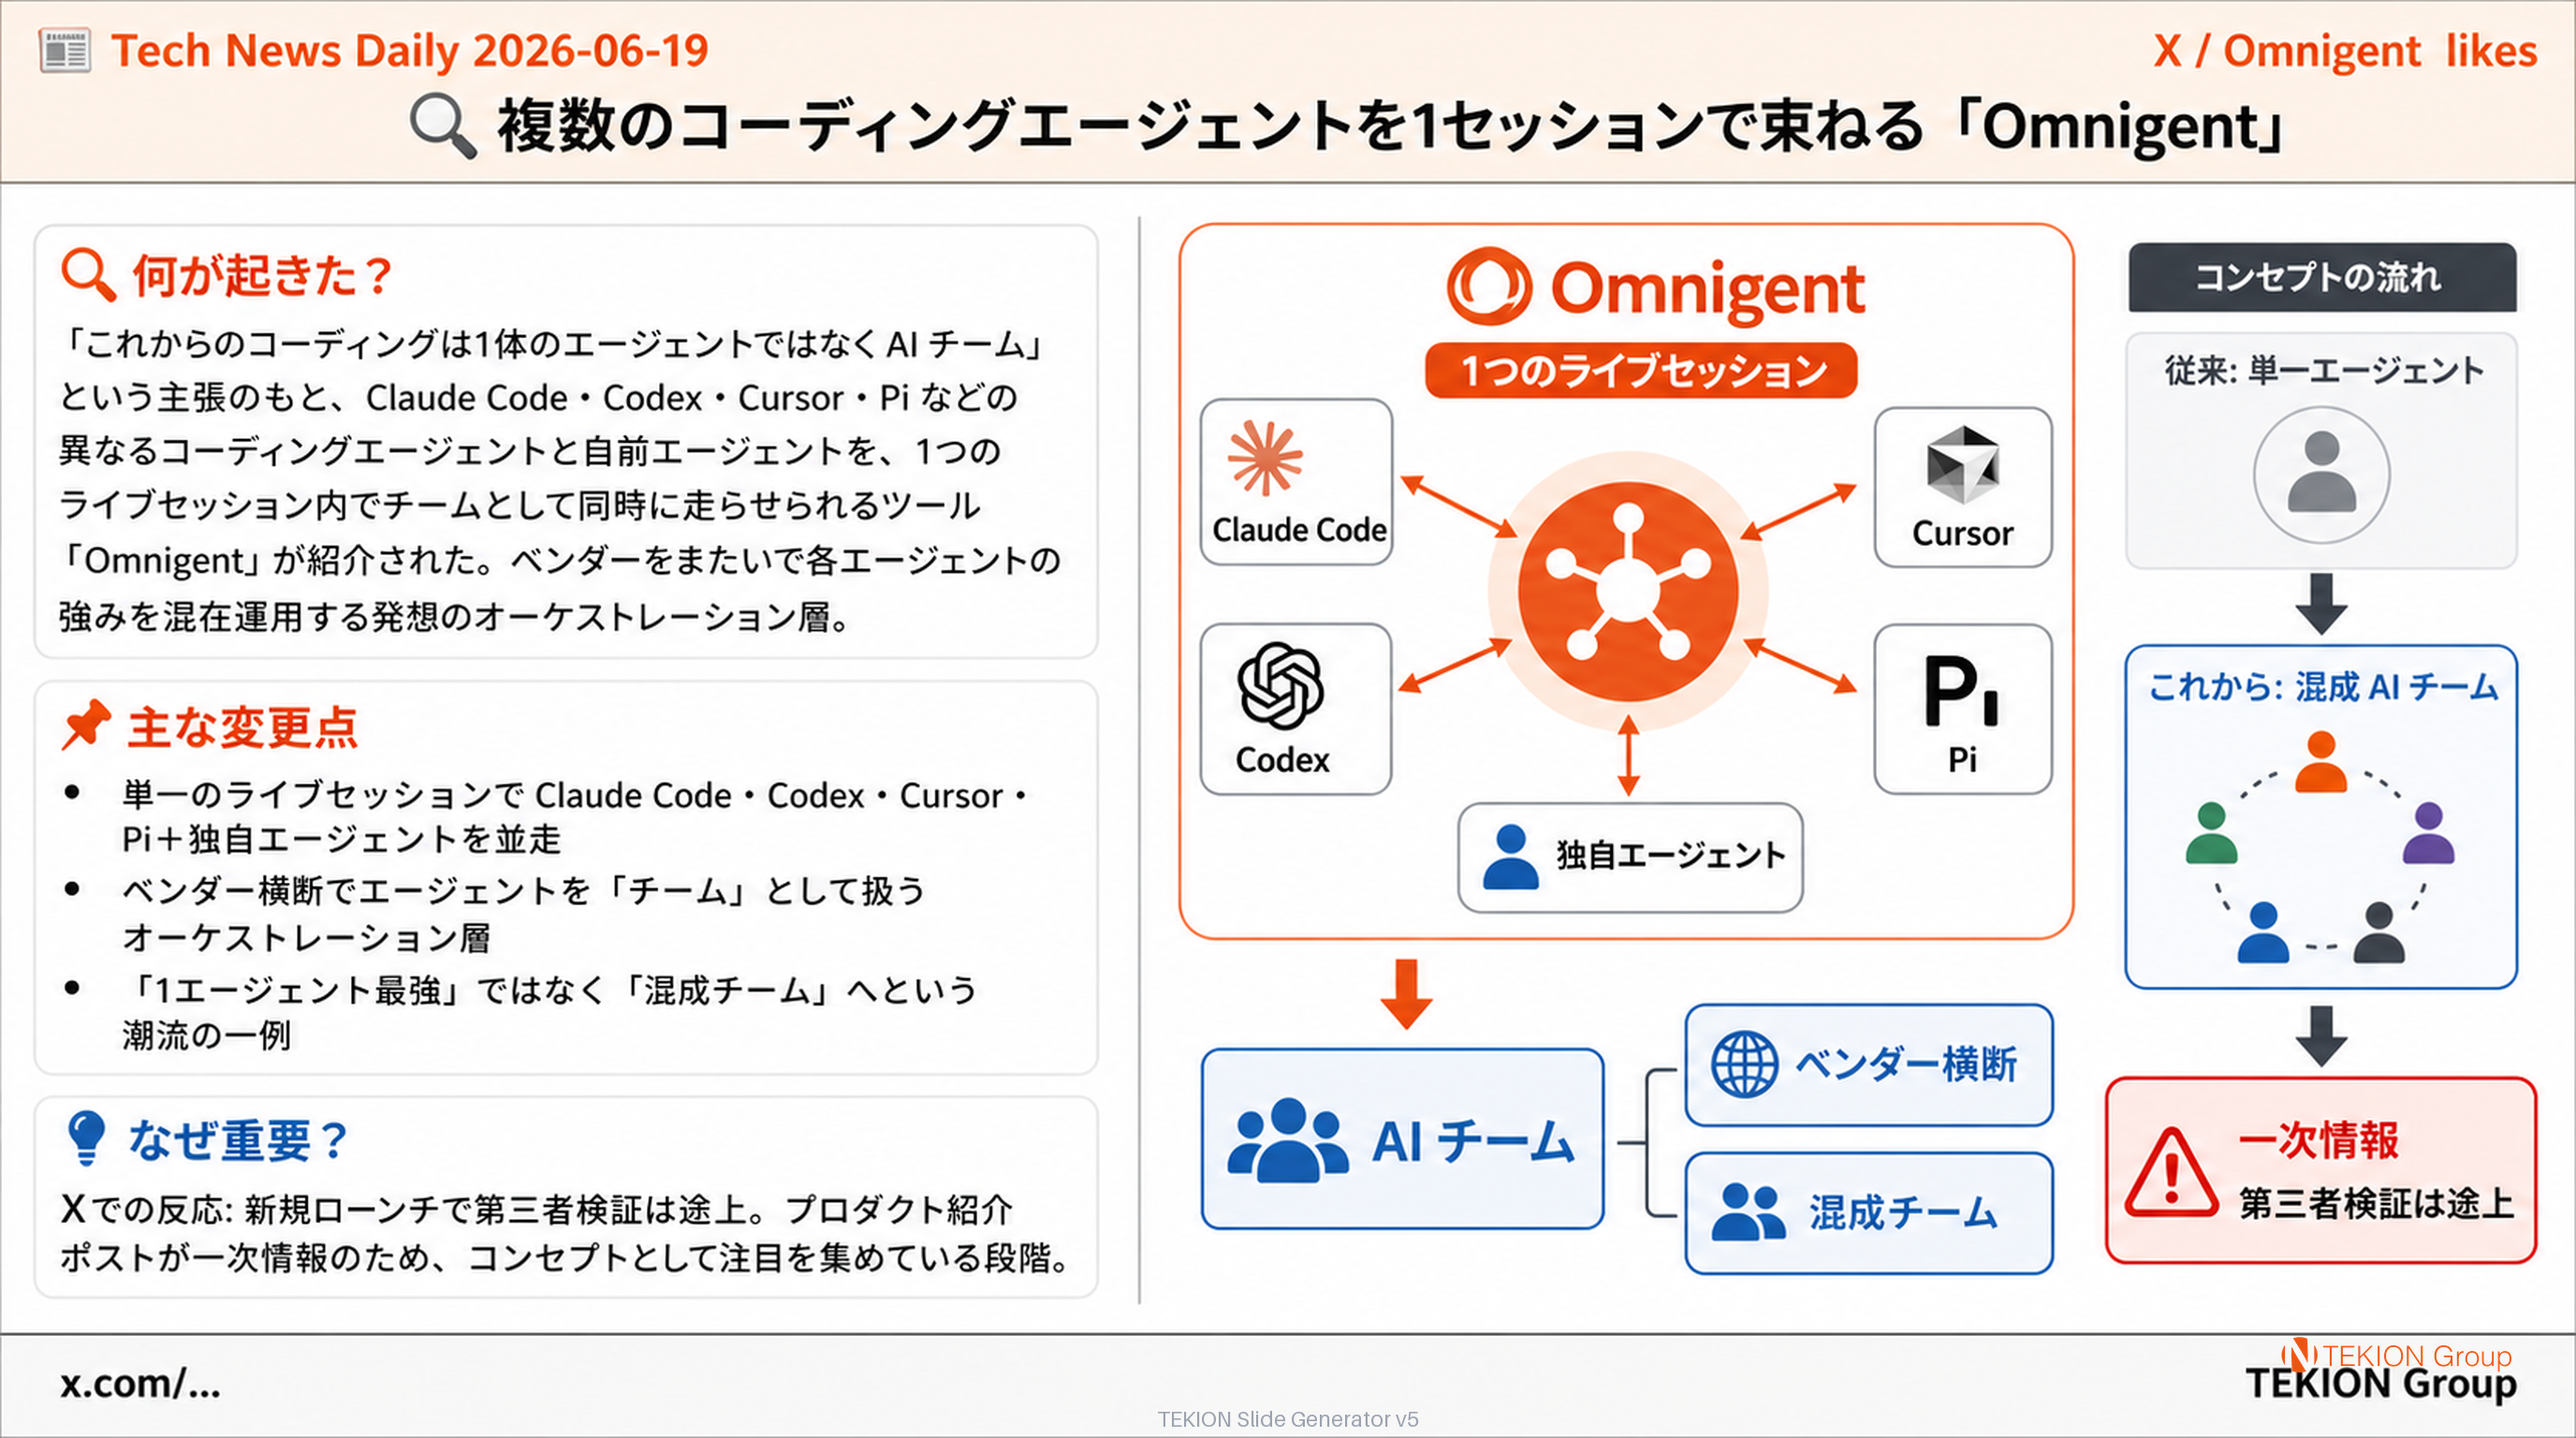Viewport: 2576px width, 1438px height.
Task: Click the two-person icon beside 混成チーム
Action: click(1747, 1212)
